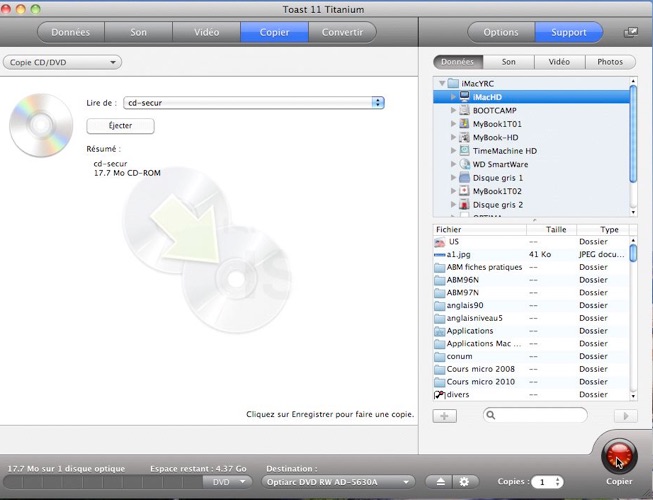Show Vidéo in media browser
Screen dimensions: 653x500
pos(559,62)
